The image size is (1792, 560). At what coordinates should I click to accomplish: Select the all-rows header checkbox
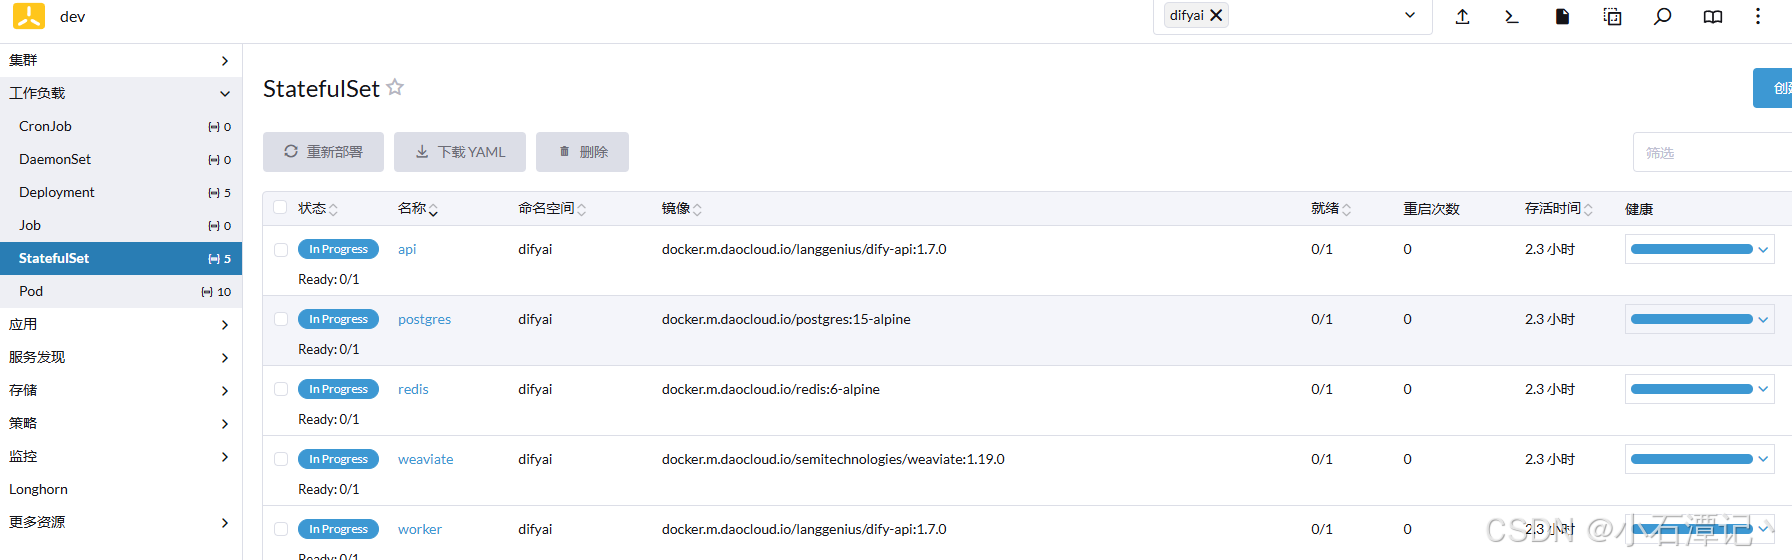click(281, 207)
